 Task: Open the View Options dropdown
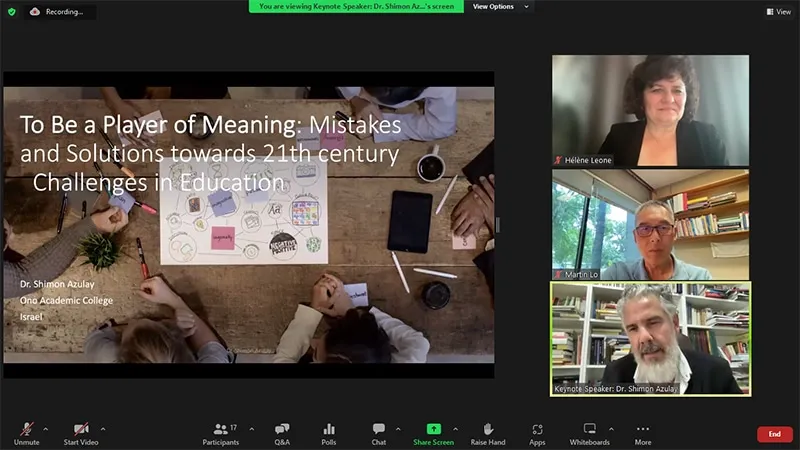click(x=498, y=6)
